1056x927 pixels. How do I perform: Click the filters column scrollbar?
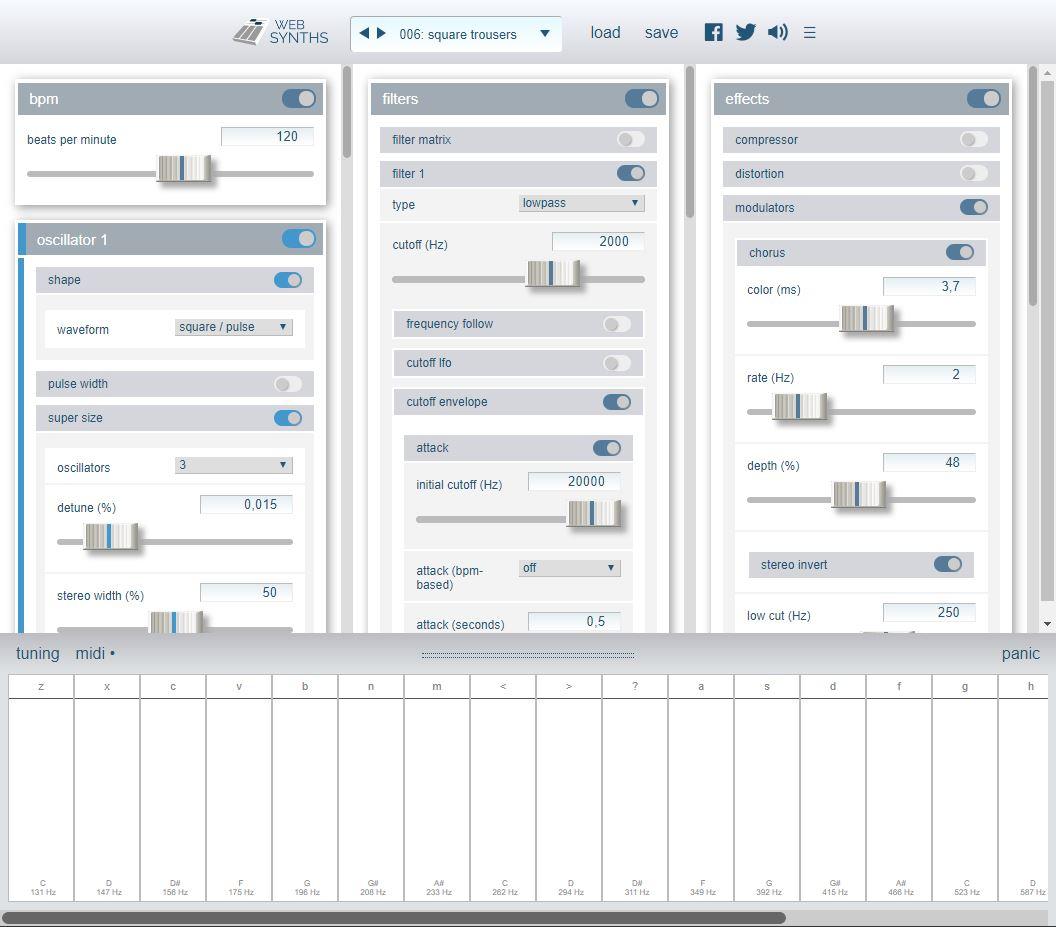(690, 141)
